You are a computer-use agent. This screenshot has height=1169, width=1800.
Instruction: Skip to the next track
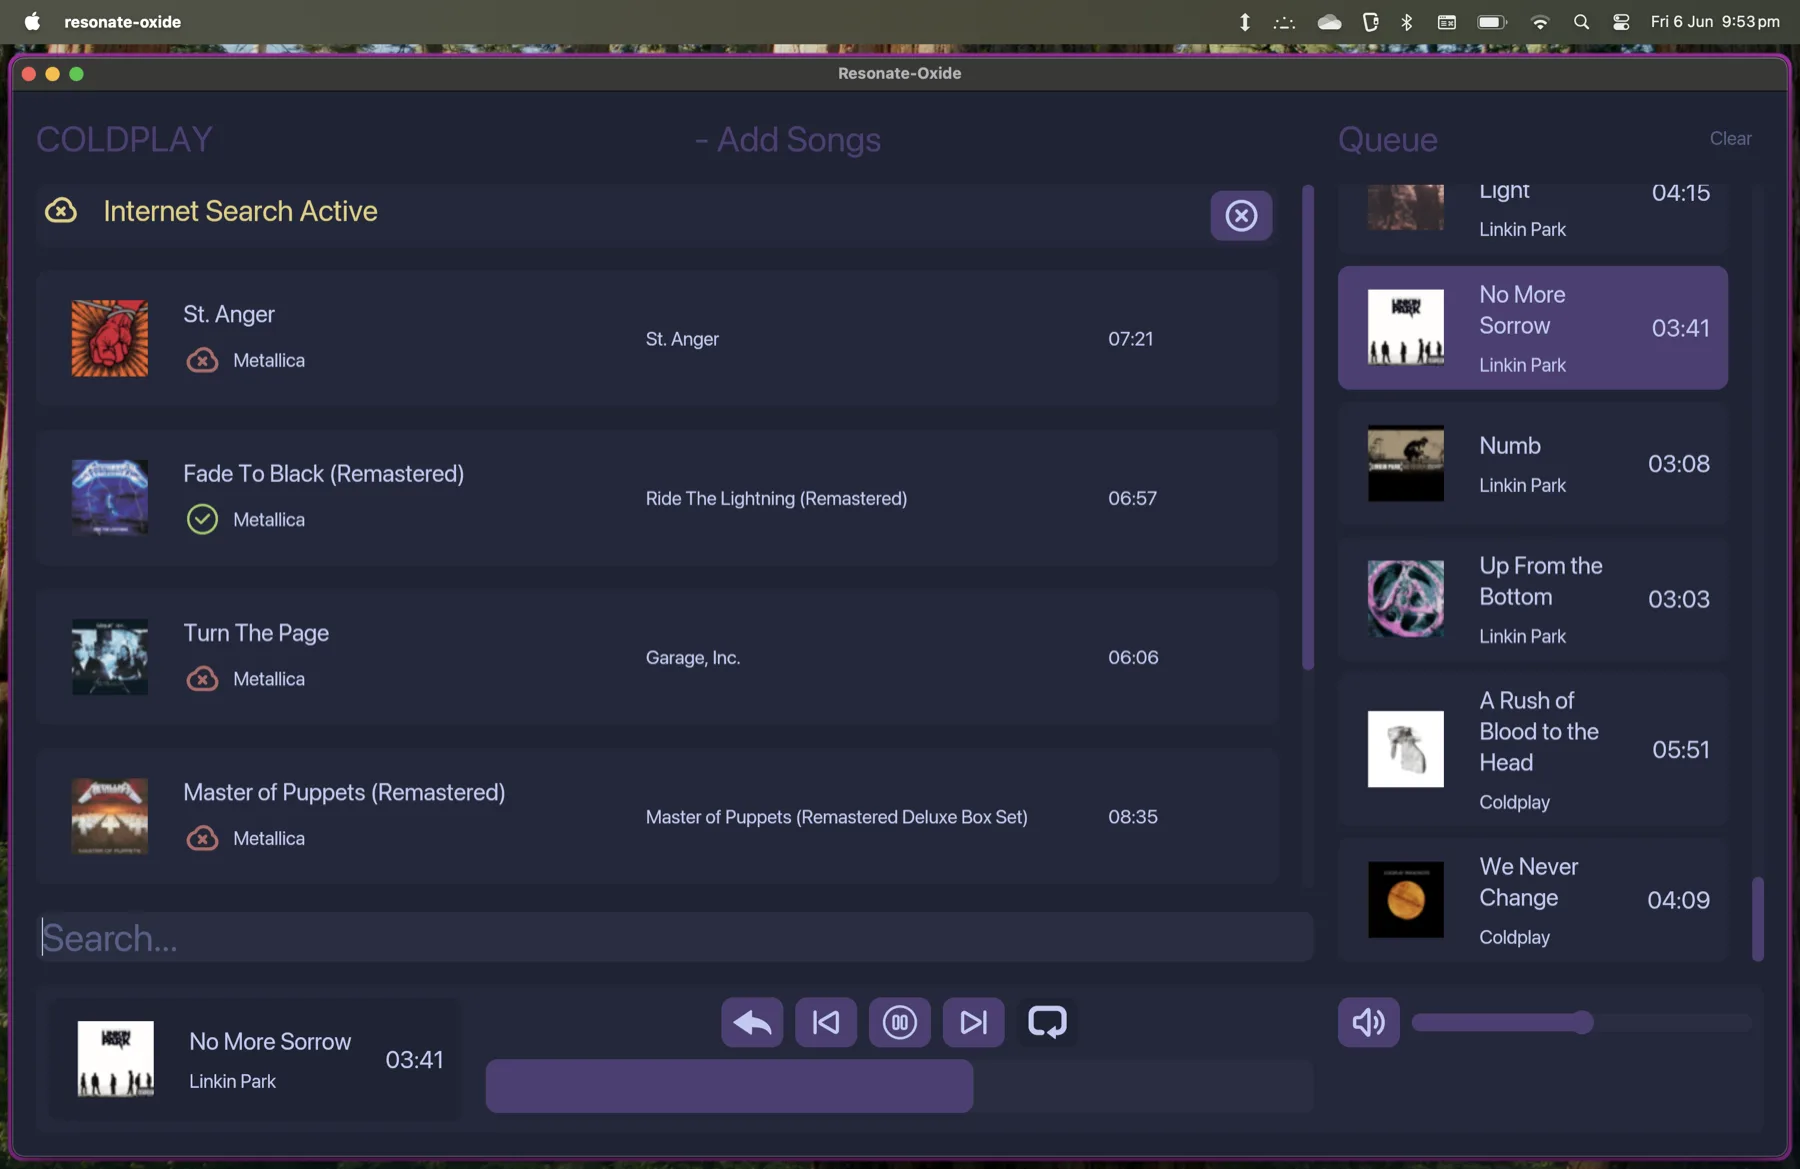(974, 1022)
